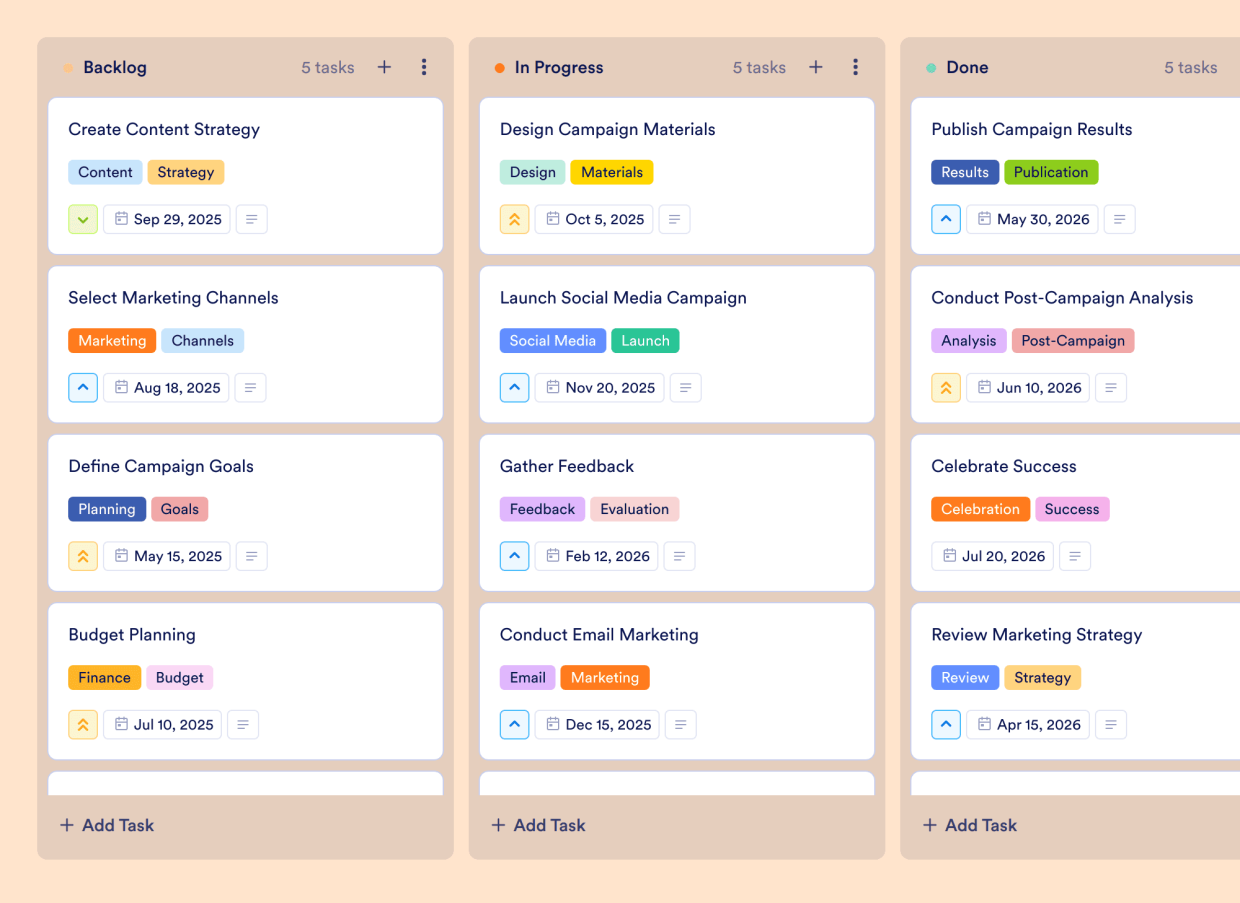Viewport: 1240px width, 903px height.
Task: Click the priority arrow on Launch Social Media Campaign
Action: 514,387
